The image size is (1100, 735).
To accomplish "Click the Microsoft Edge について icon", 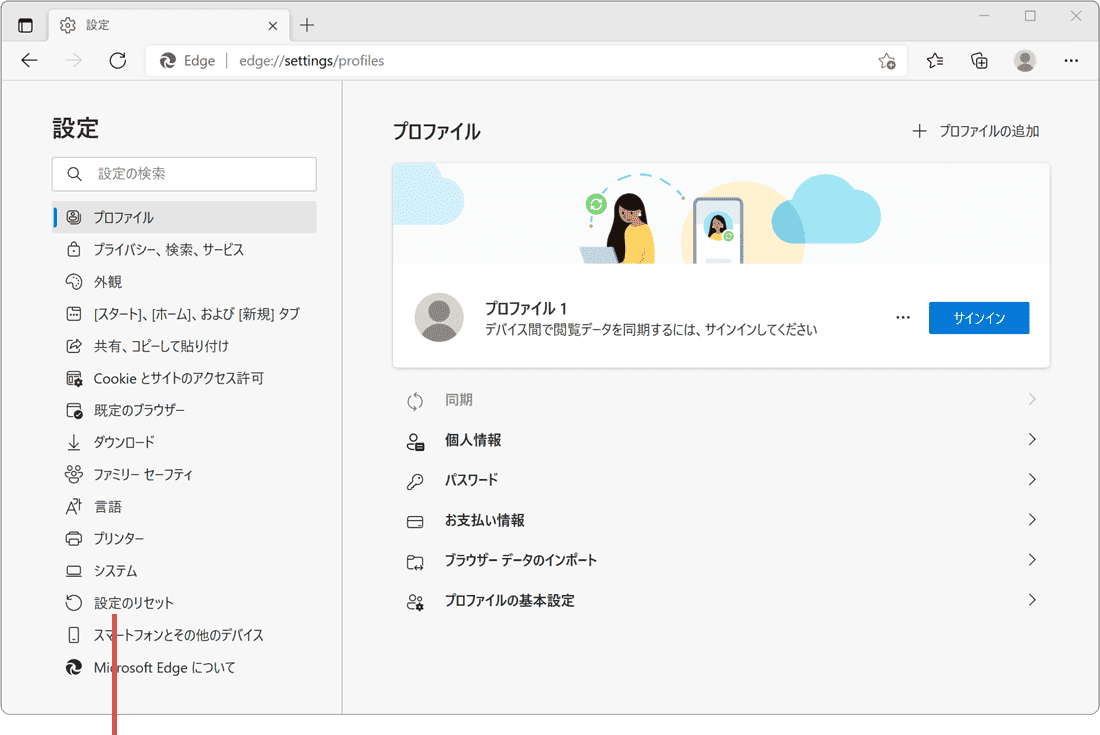I will tap(73, 667).
